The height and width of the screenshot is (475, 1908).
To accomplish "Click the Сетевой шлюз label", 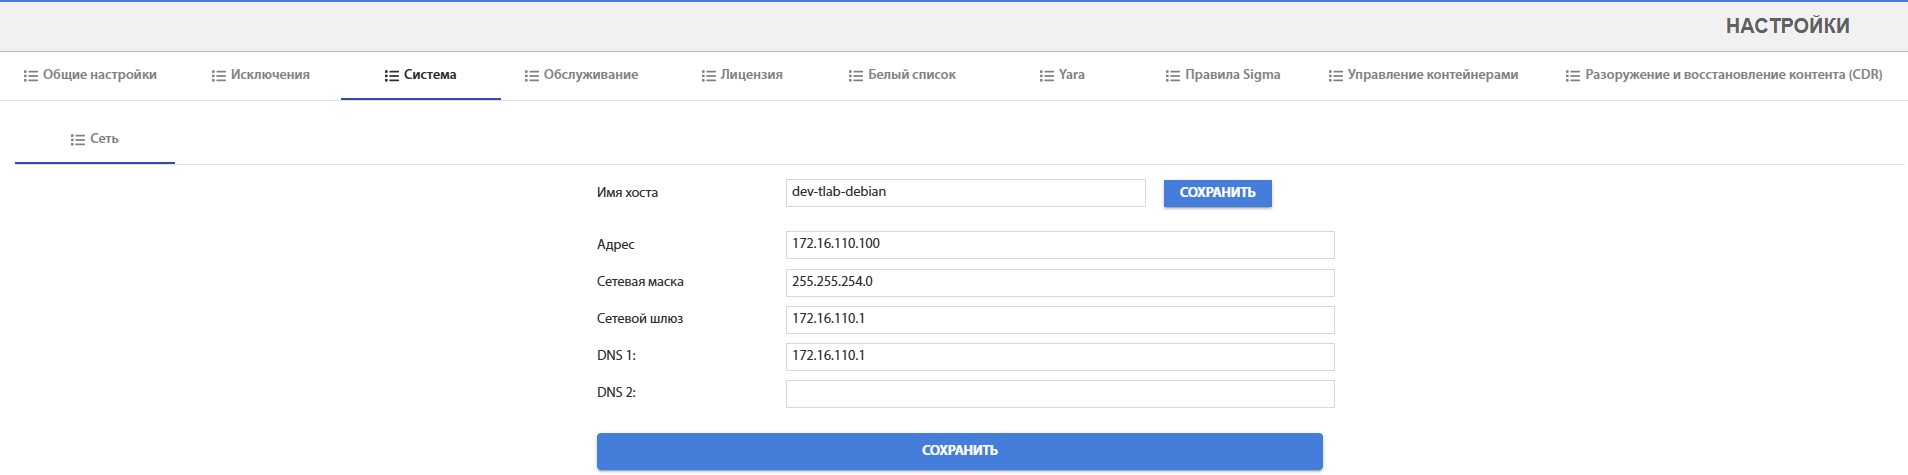I will pos(640,319).
